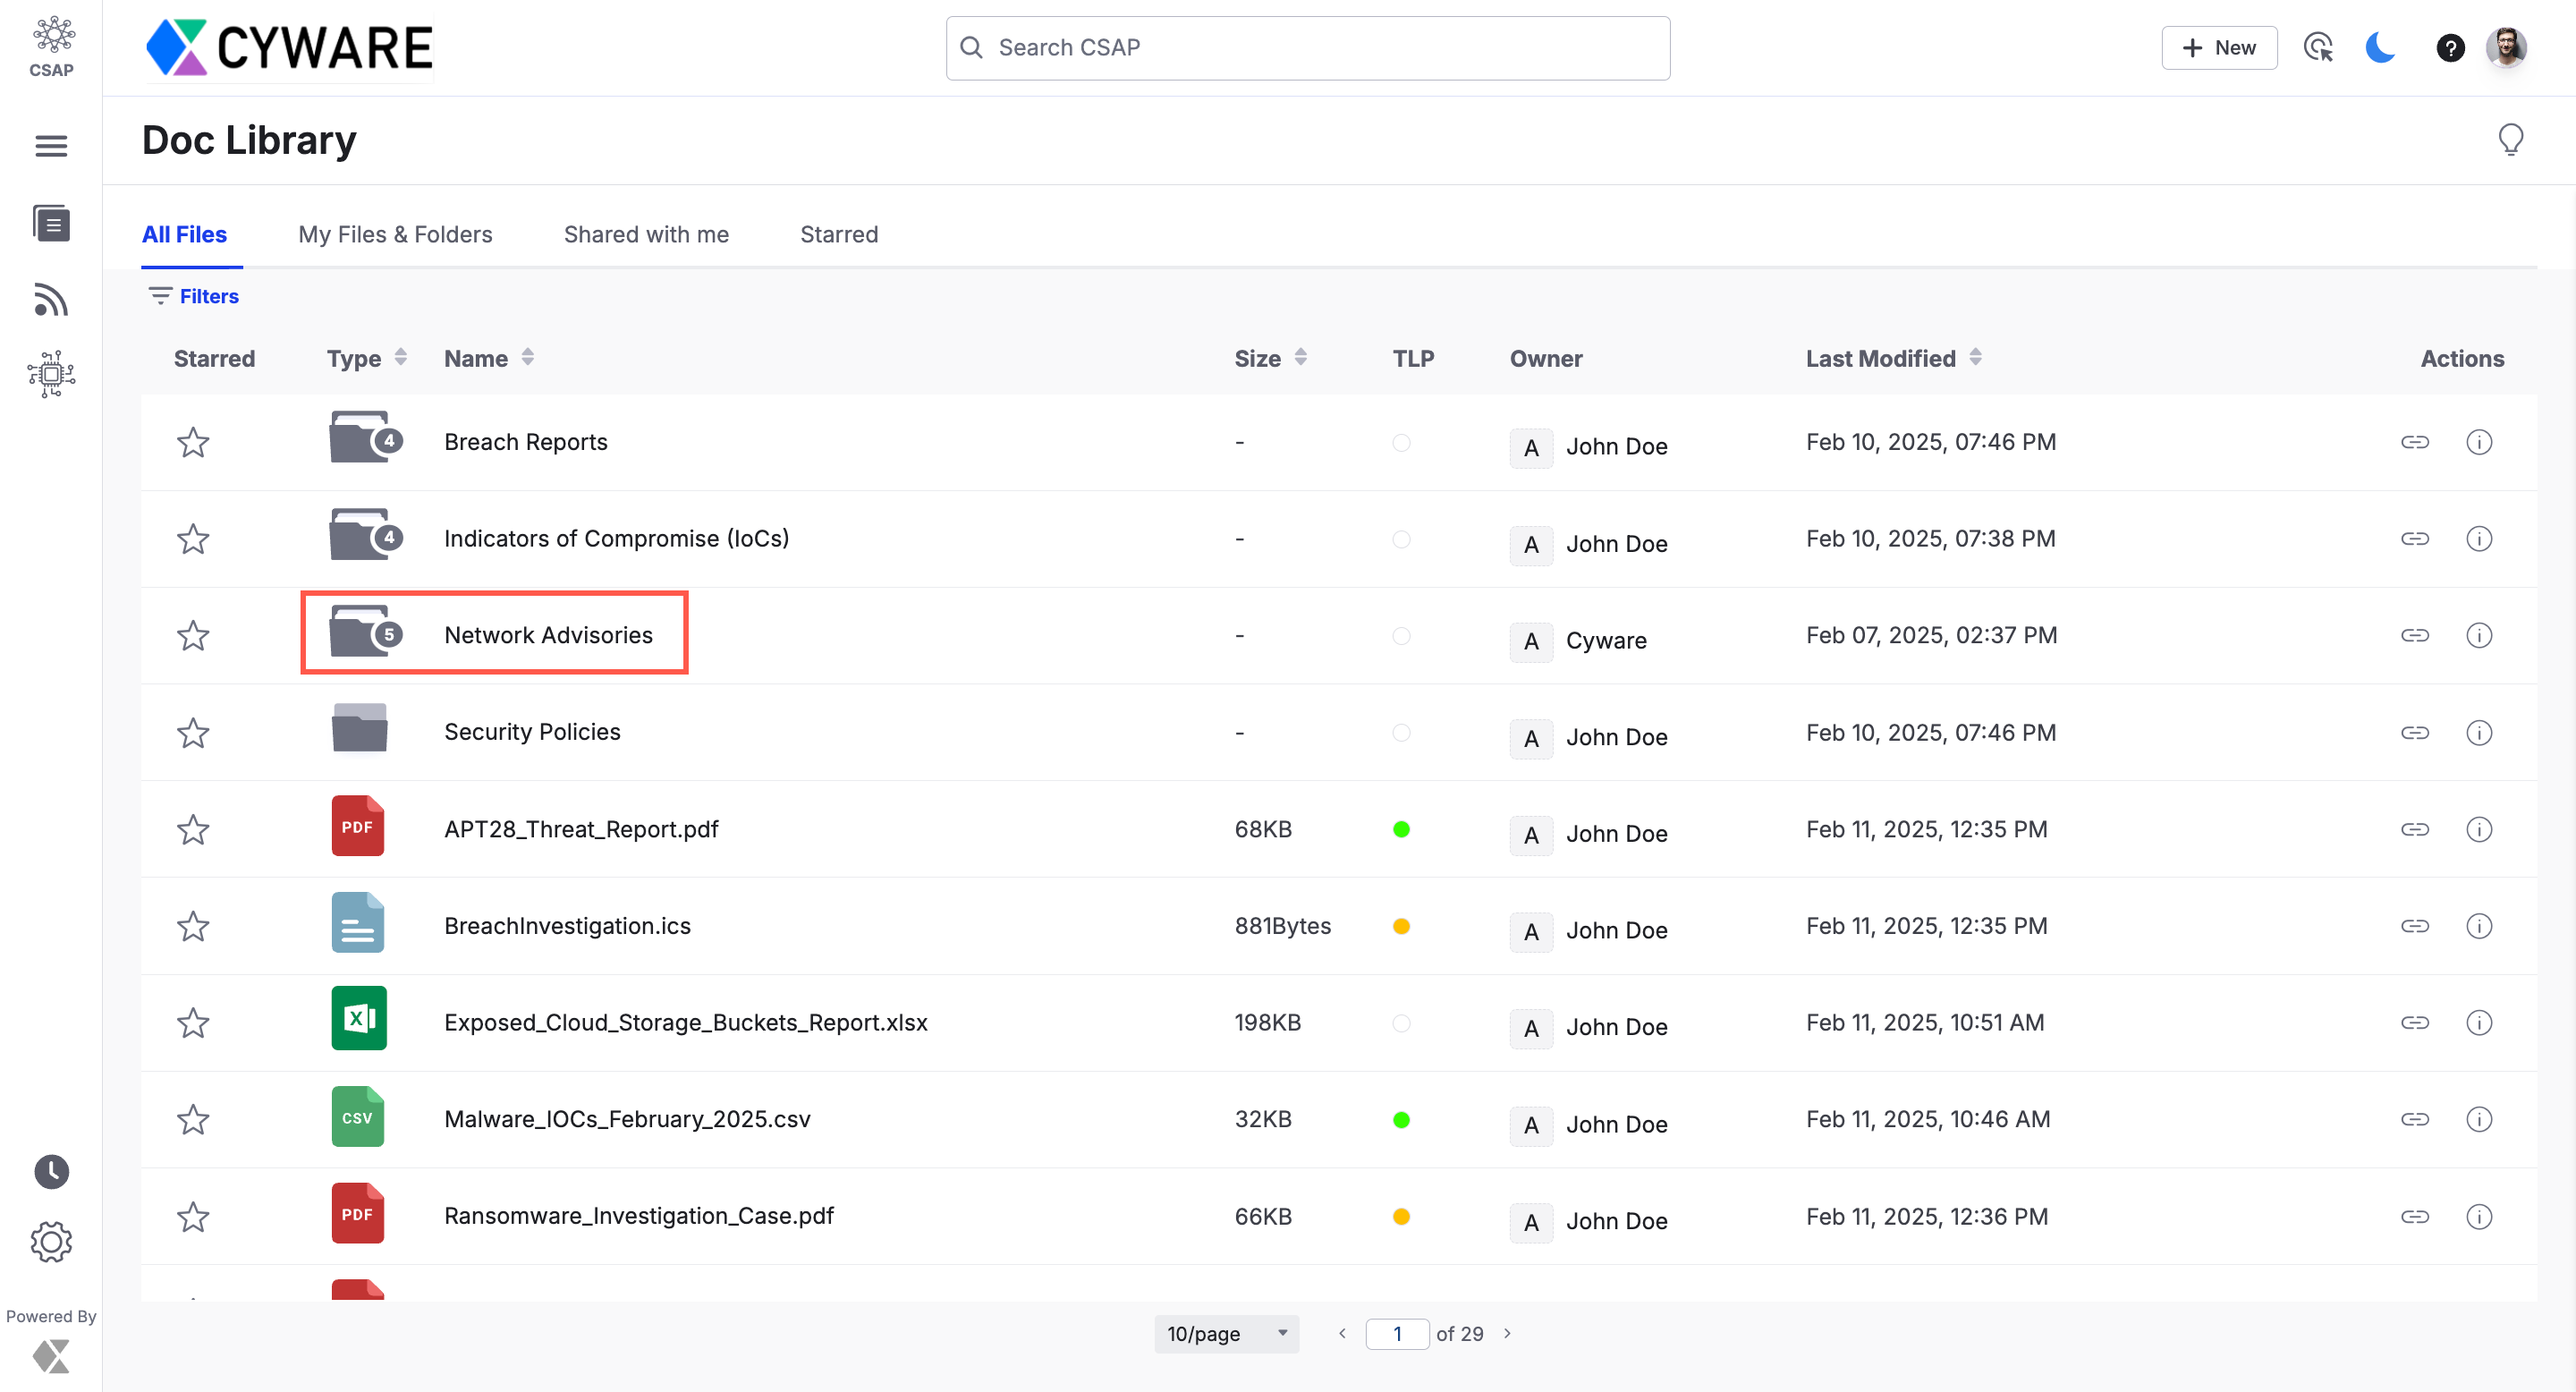
Task: Star the Network Advisories folder
Action: point(193,636)
